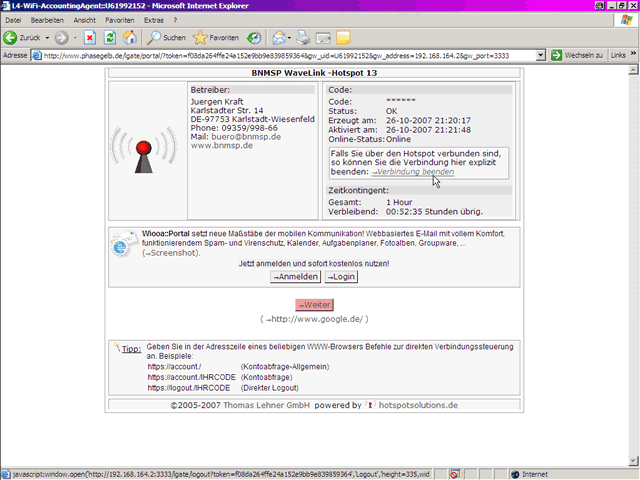Click the small hotspotsolutions logo icon

point(370,405)
